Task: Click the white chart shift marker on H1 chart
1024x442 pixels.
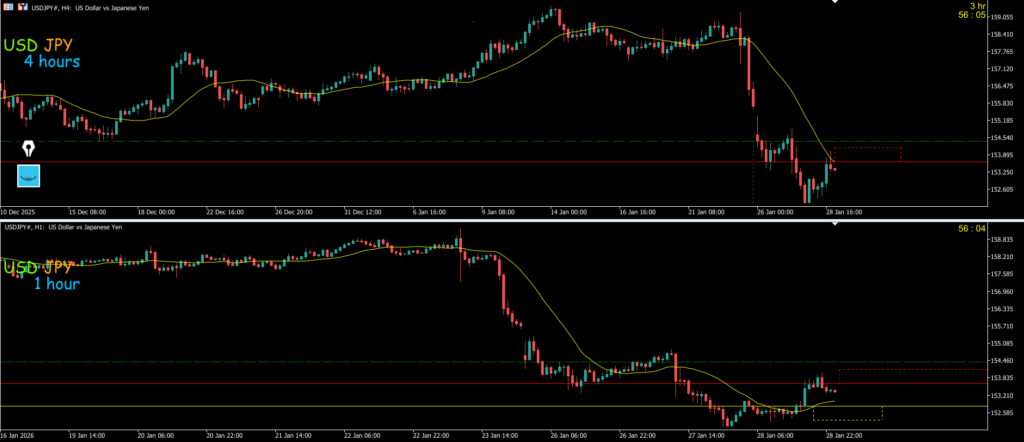Action: tap(835, 223)
